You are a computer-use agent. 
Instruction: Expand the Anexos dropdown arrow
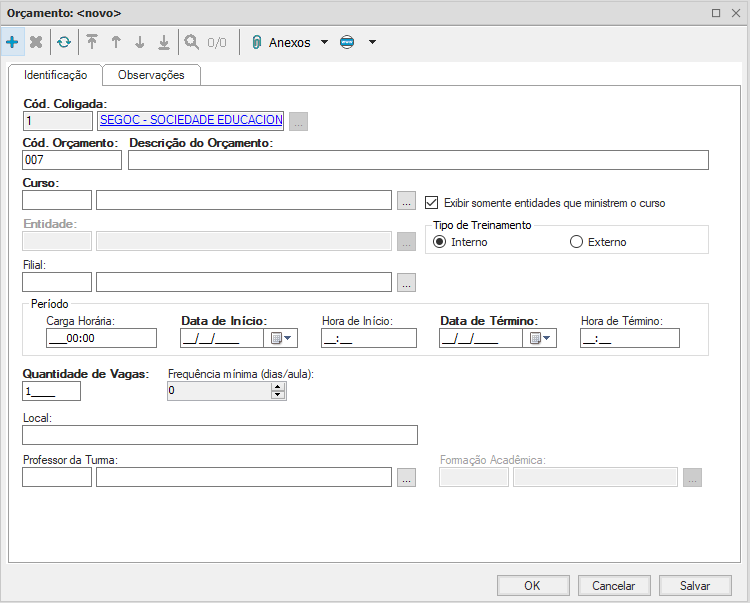tap(324, 42)
